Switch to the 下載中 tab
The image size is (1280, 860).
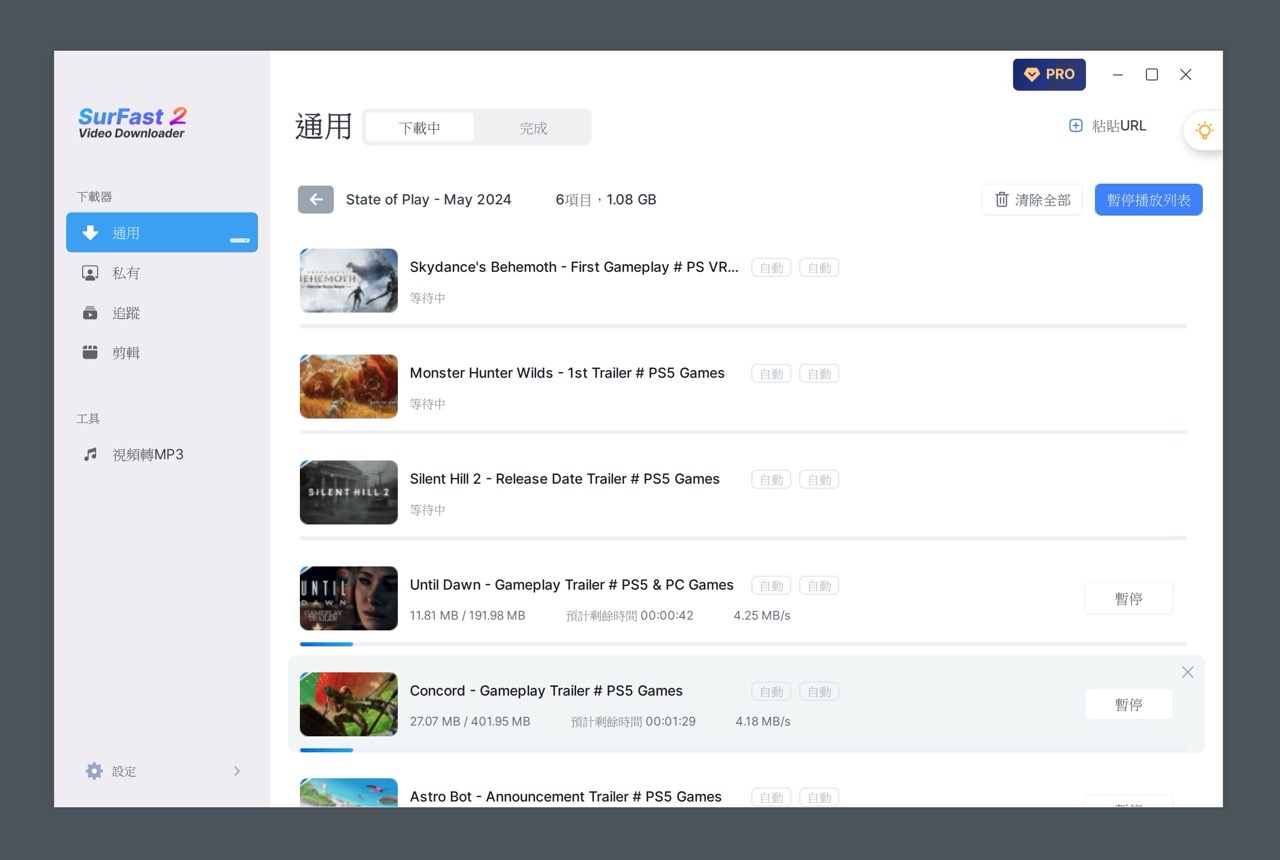point(420,128)
